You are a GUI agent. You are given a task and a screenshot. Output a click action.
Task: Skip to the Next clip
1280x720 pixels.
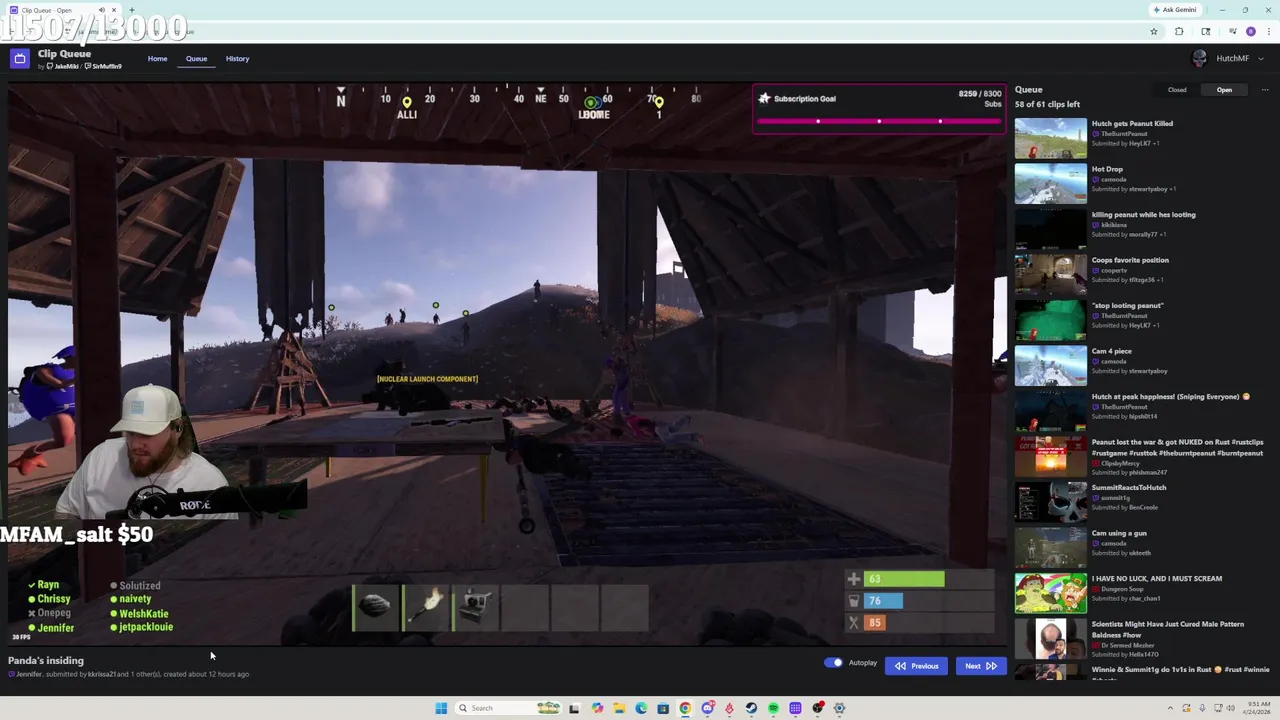[980, 666]
